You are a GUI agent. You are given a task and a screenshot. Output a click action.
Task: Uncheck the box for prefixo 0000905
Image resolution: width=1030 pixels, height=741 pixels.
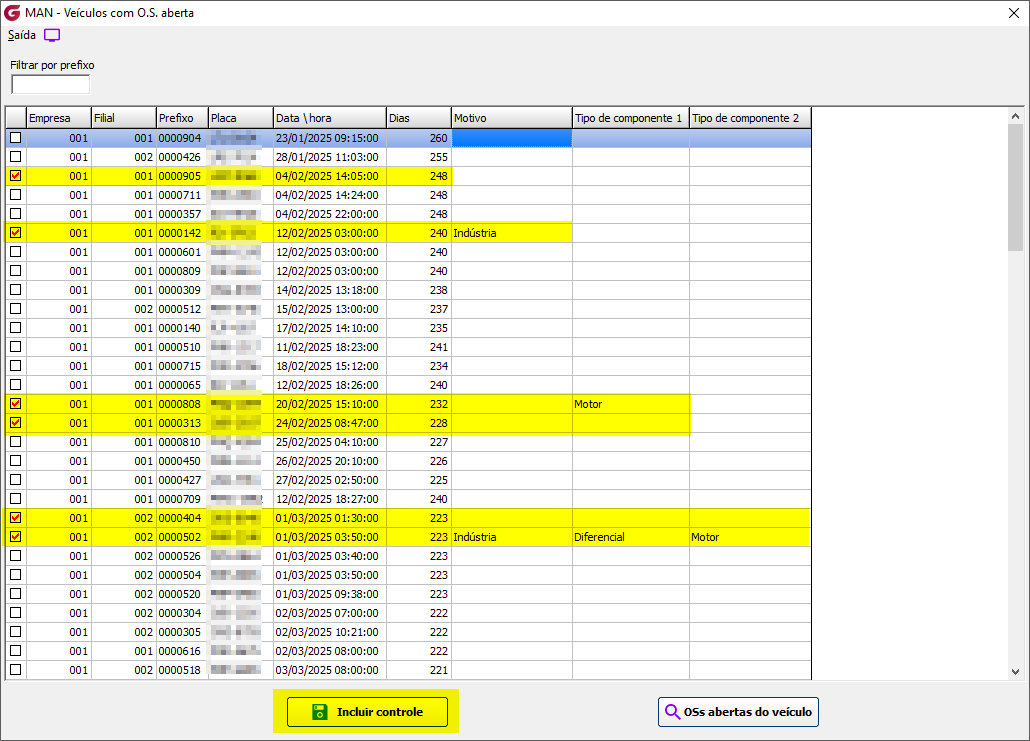[x=16, y=176]
